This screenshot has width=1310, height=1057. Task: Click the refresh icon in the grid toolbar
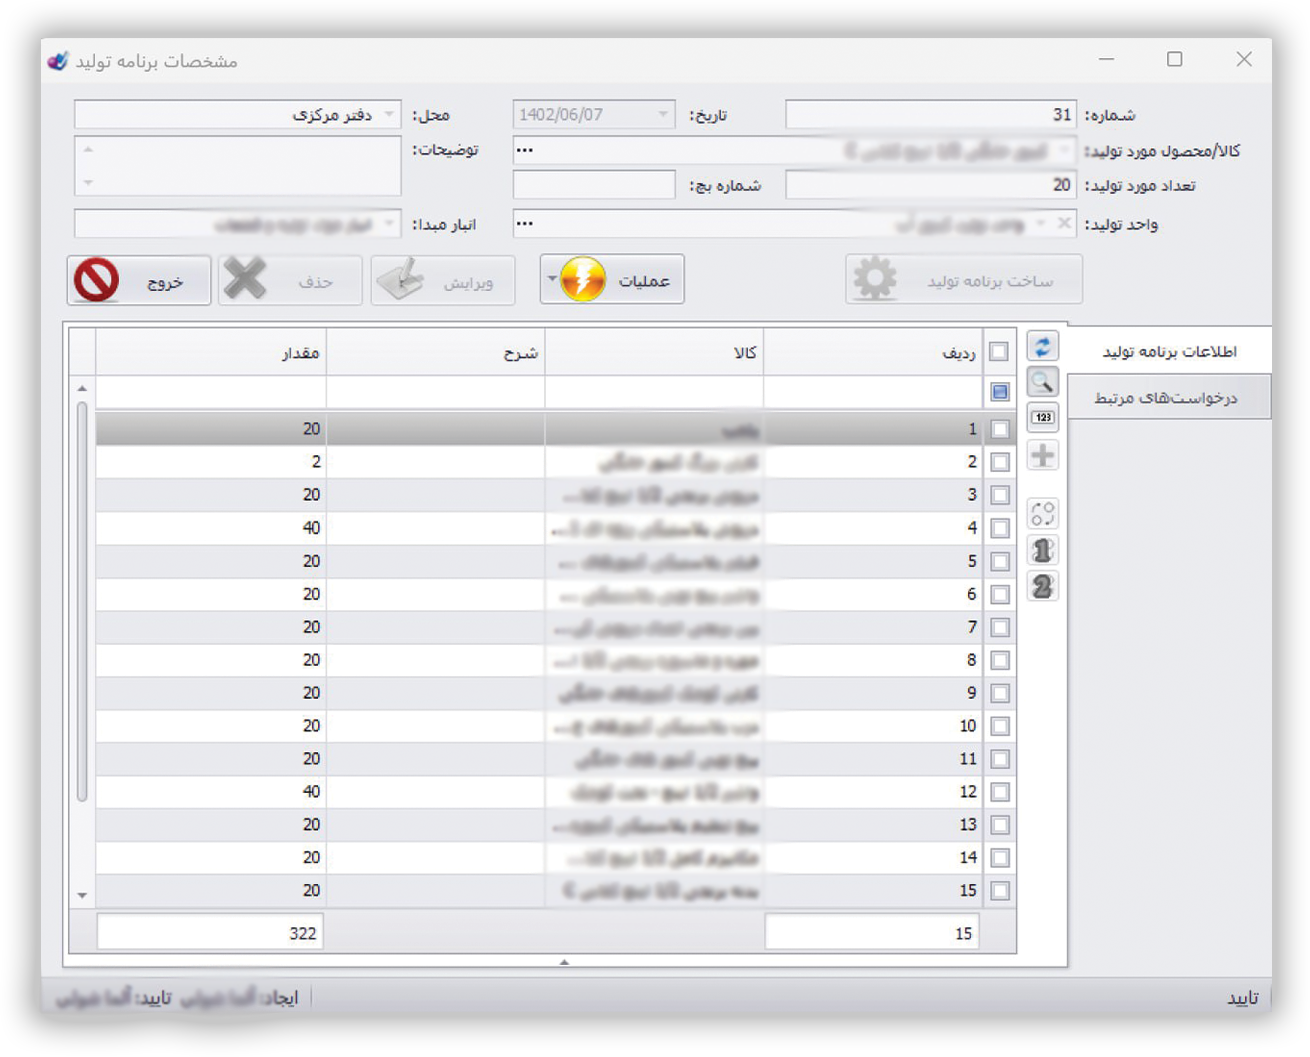point(1042,346)
